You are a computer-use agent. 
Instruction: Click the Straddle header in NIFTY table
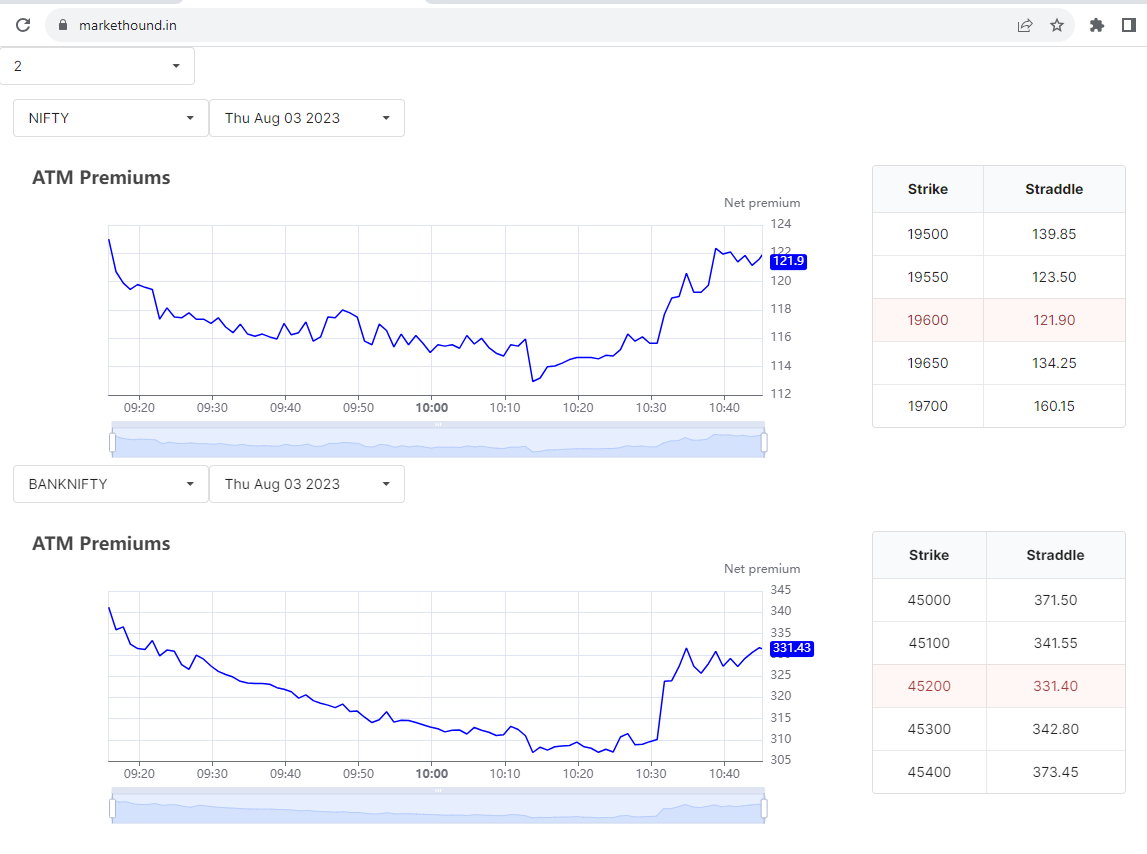click(1054, 189)
